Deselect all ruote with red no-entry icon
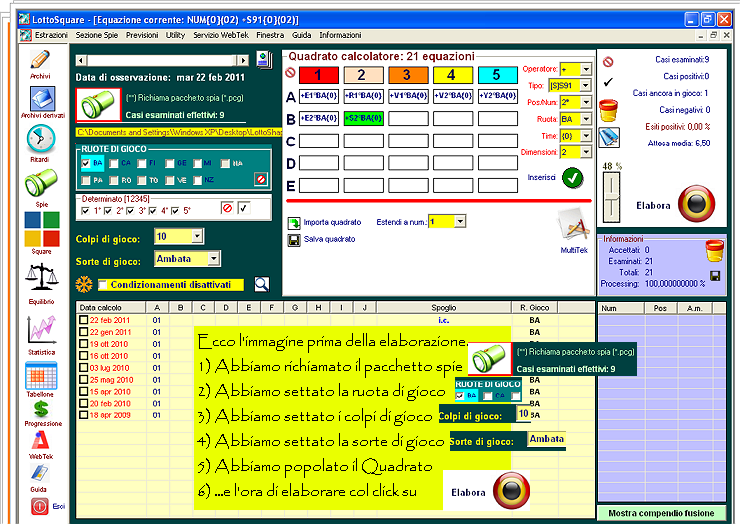 click(261, 179)
